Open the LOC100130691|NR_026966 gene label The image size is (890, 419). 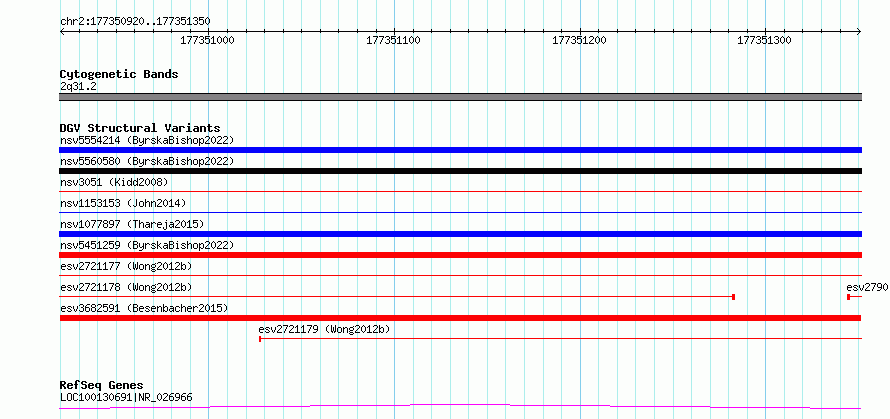(x=126, y=397)
